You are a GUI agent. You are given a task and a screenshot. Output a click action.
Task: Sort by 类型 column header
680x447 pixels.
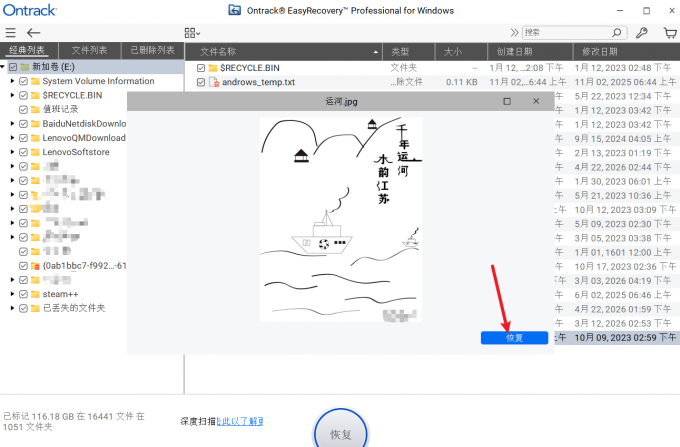pos(409,52)
